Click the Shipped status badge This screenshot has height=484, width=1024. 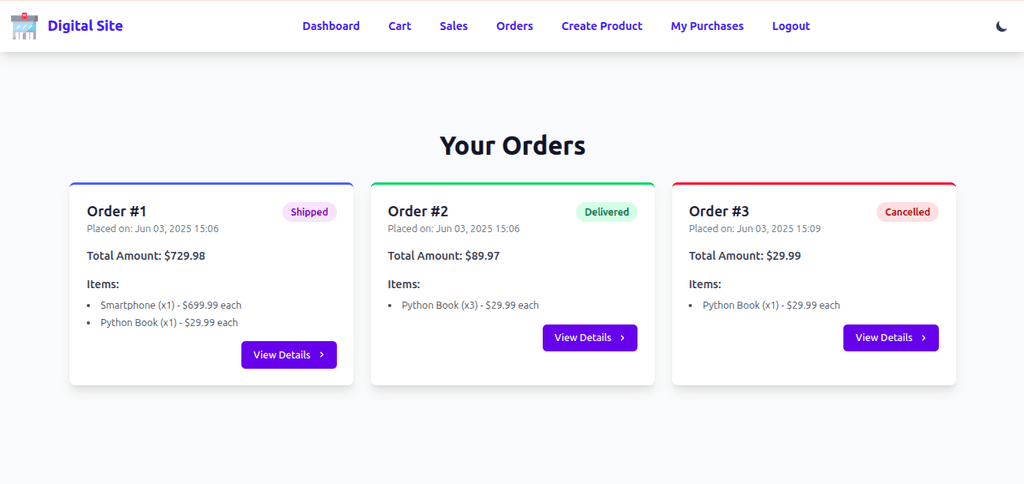pos(310,212)
